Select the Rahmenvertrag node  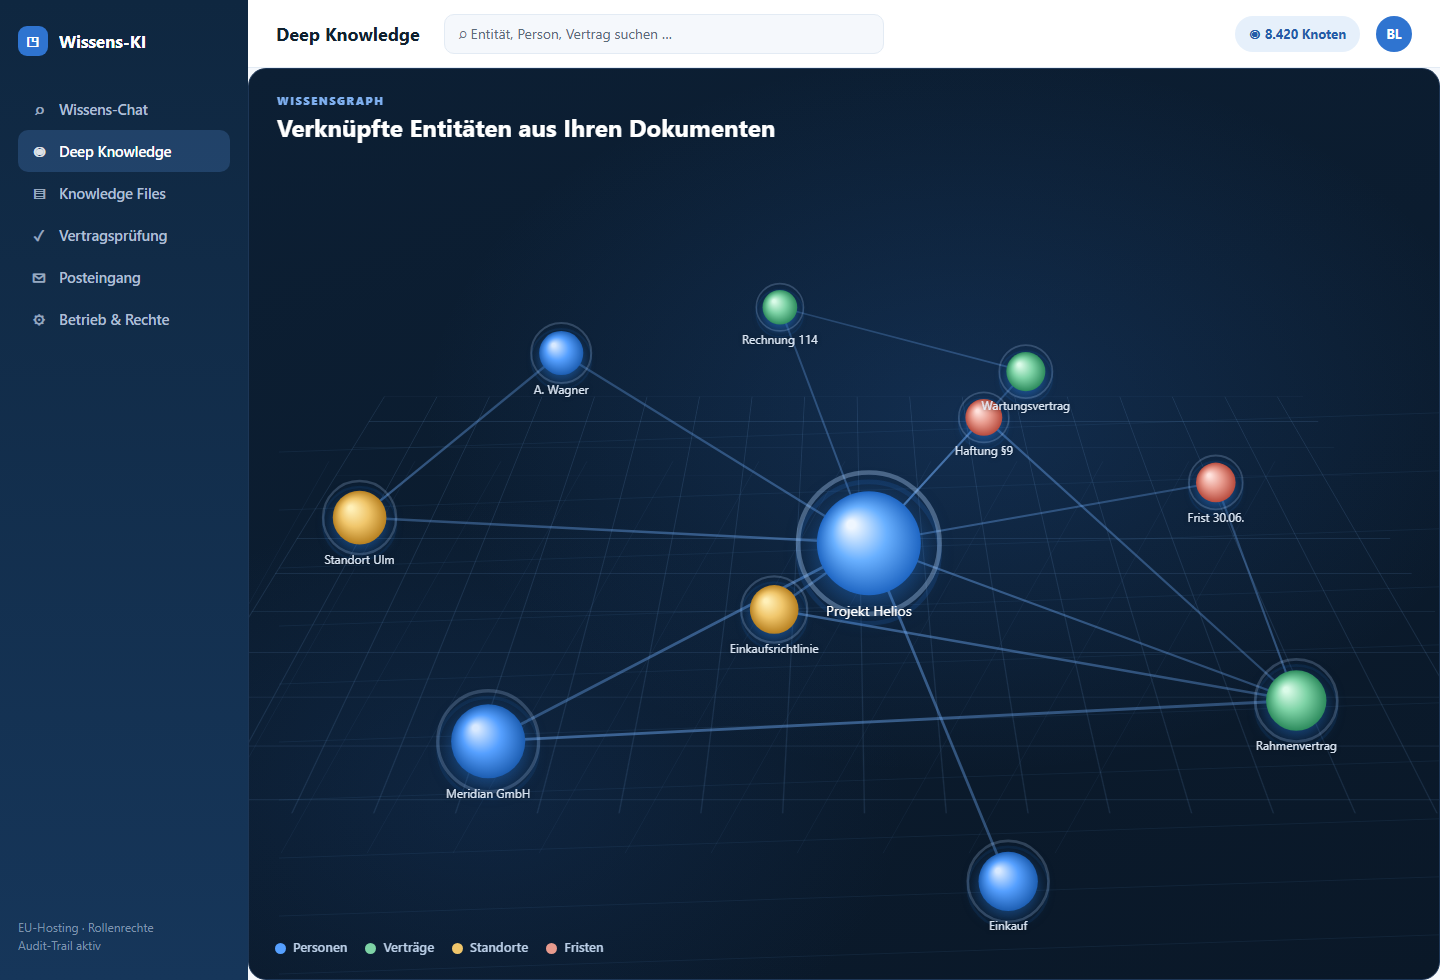pyautogui.click(x=1296, y=700)
